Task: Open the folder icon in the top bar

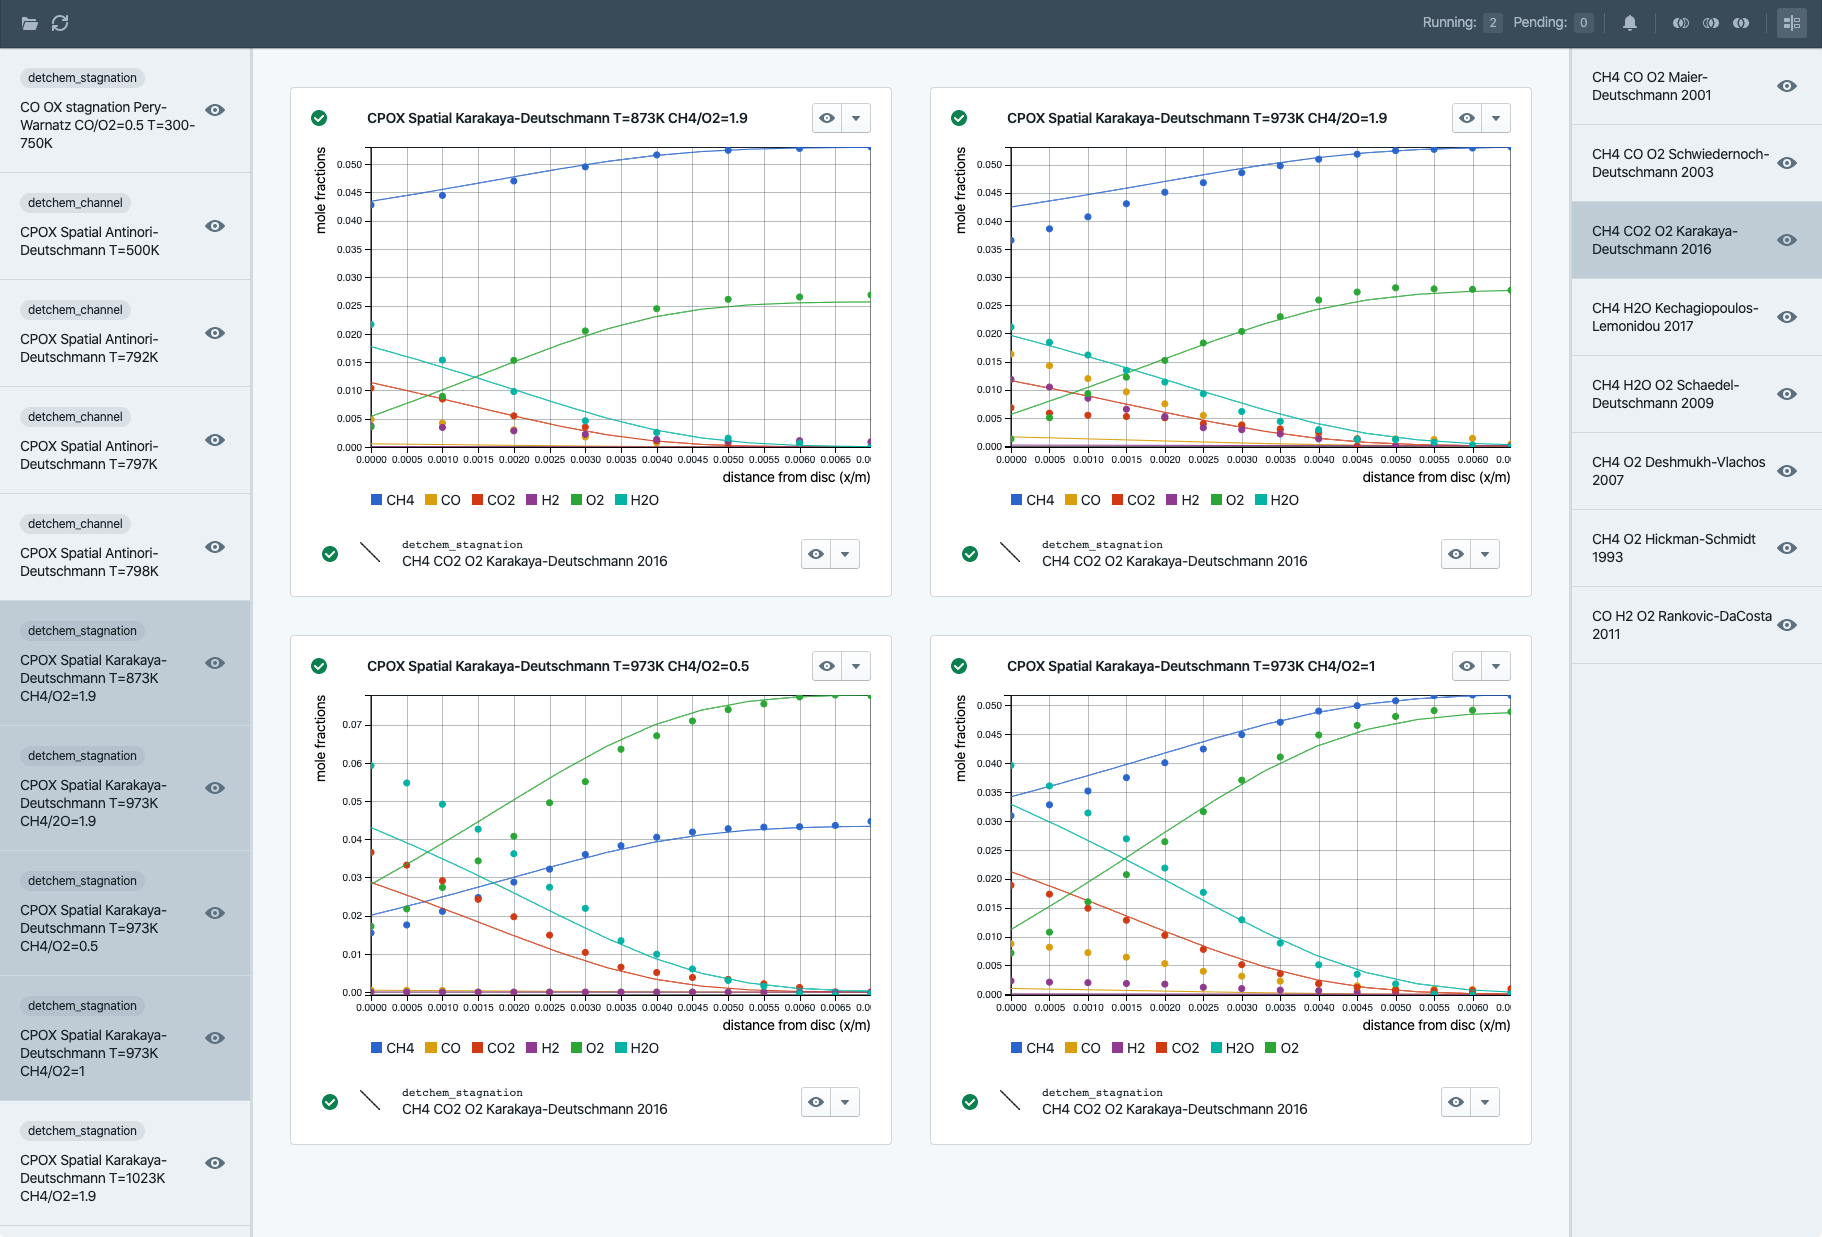Action: point(30,23)
